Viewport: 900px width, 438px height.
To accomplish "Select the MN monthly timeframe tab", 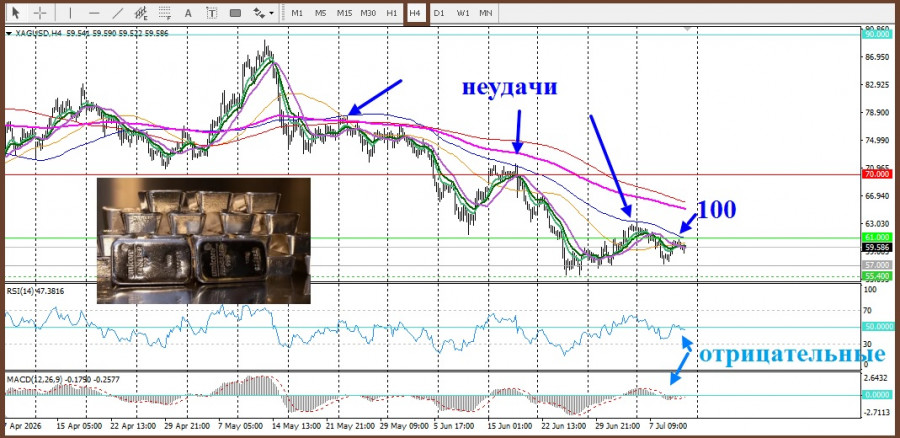I will (486, 13).
